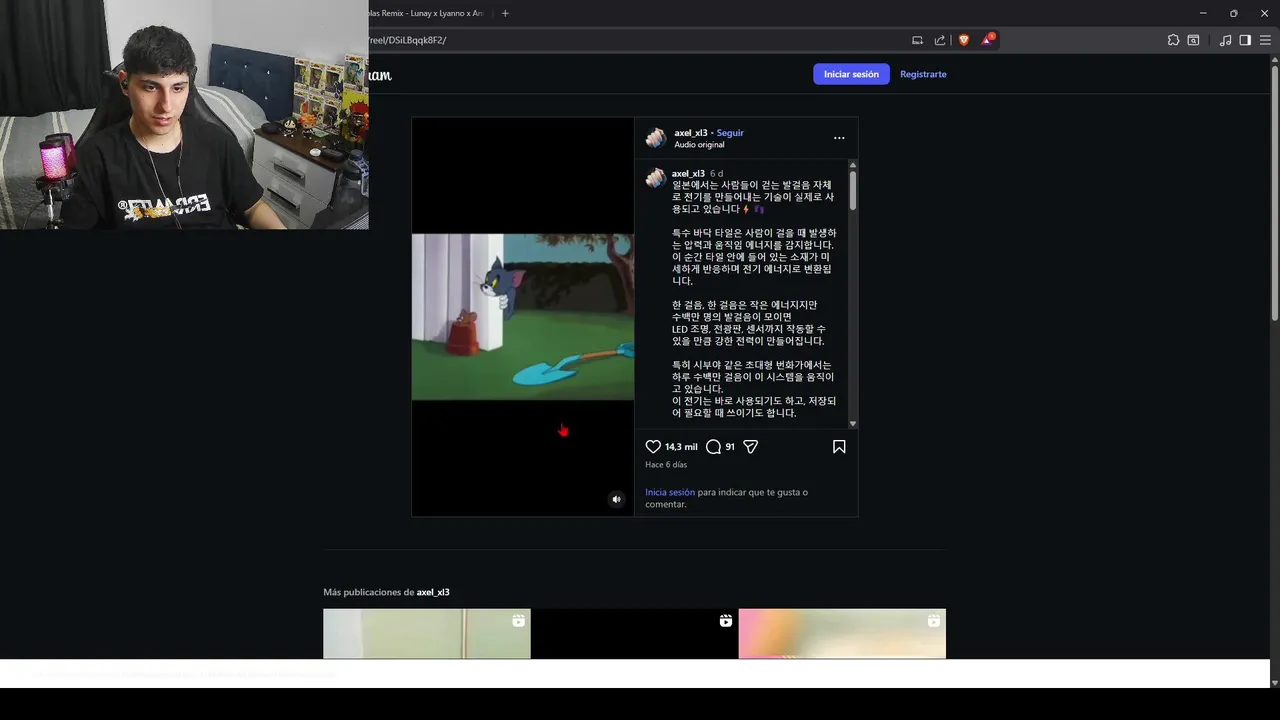Click the caption scrollbar thumb
Image resolution: width=1280 pixels, height=720 pixels.
853,190
